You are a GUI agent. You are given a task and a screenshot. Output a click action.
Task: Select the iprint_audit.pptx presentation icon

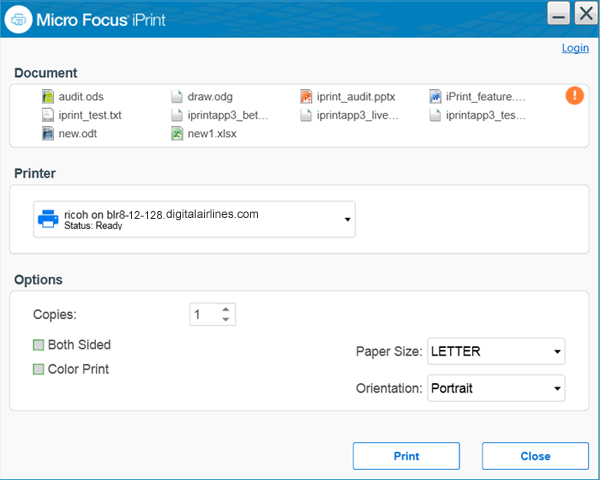(307, 97)
